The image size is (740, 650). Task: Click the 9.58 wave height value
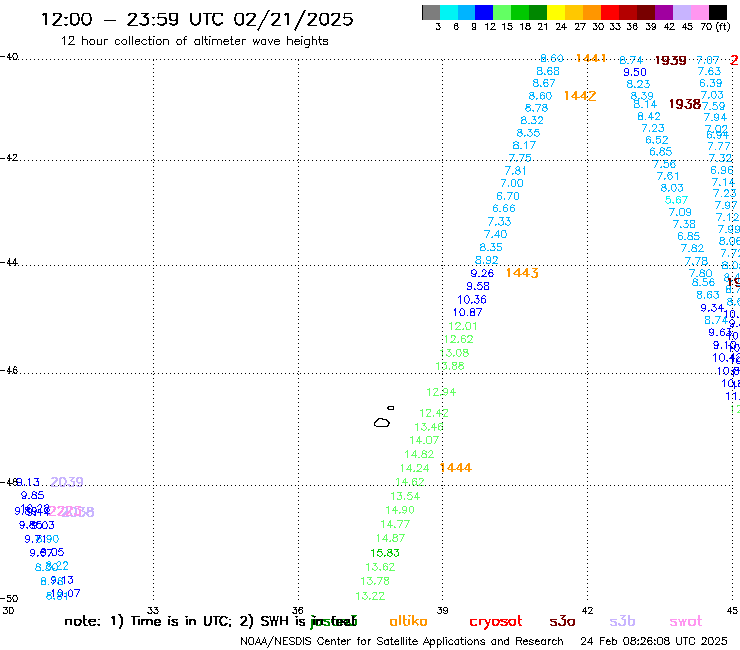478,286
